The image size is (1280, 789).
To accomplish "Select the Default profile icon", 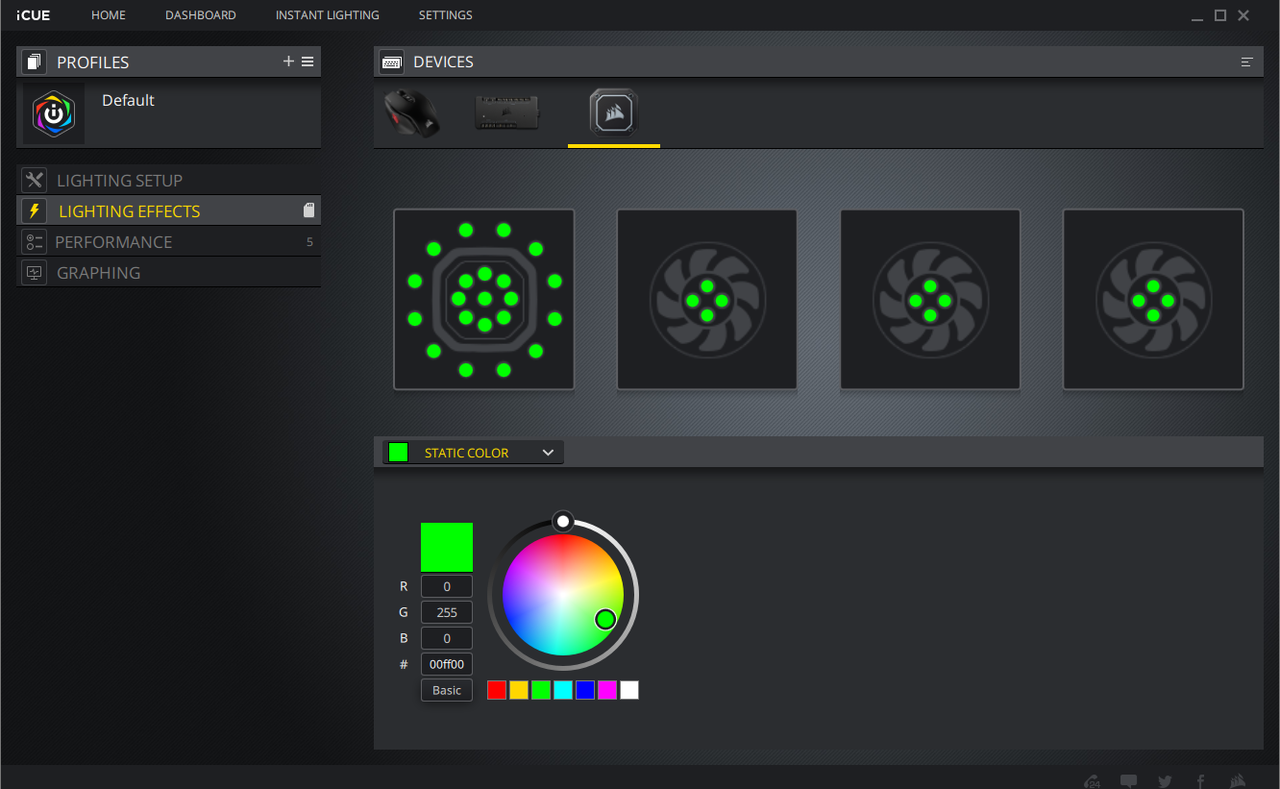I will click(54, 115).
